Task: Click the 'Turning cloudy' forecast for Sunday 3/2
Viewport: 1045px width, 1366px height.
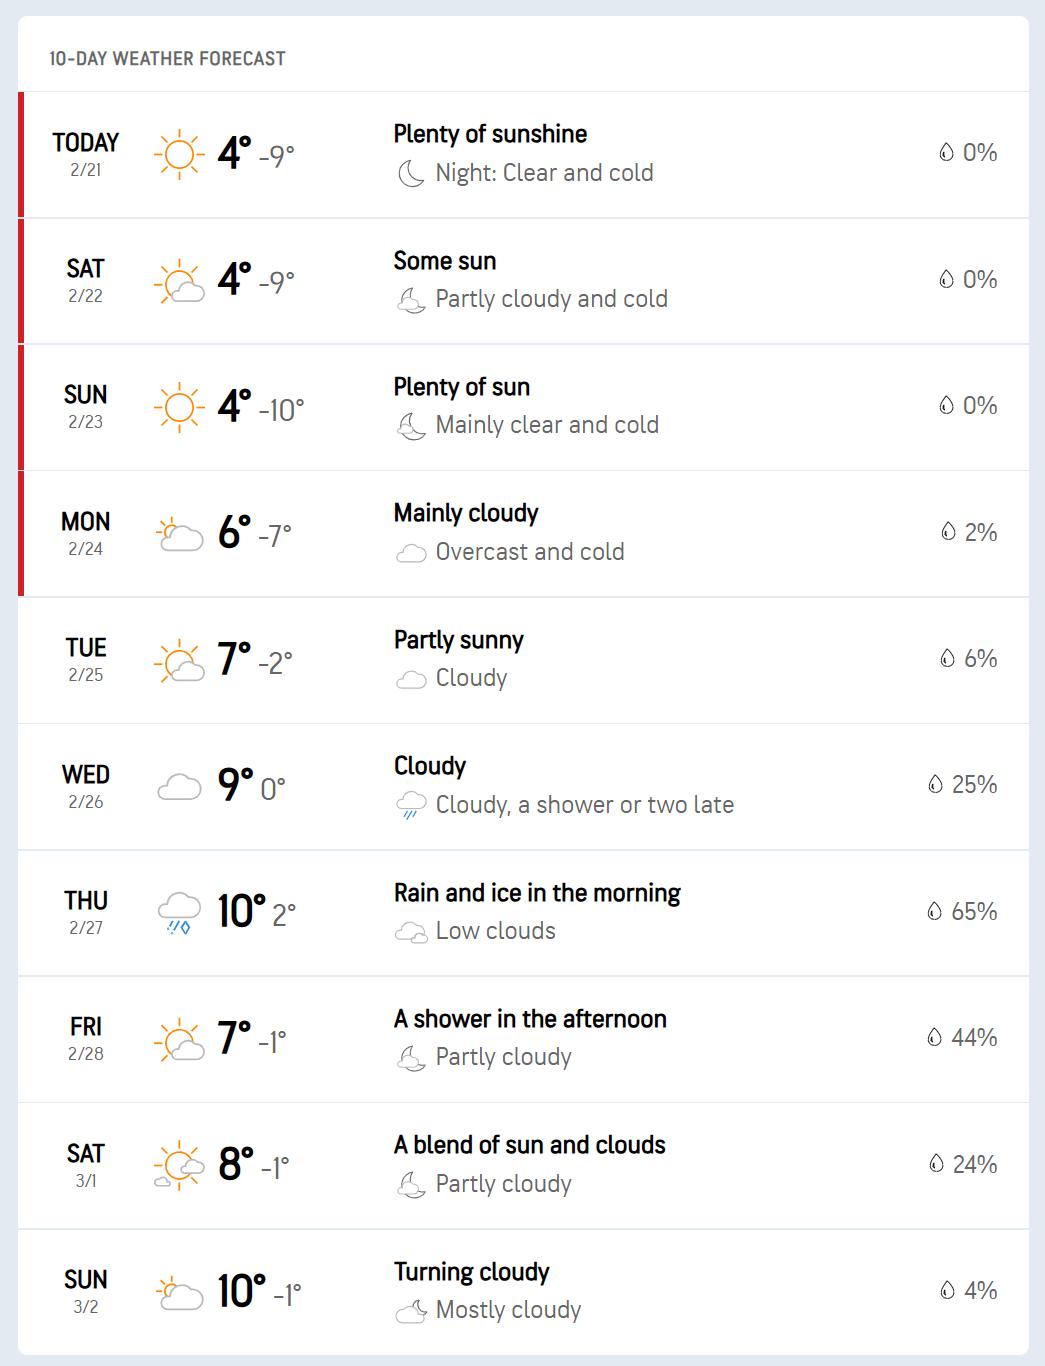Action: [x=472, y=1272]
